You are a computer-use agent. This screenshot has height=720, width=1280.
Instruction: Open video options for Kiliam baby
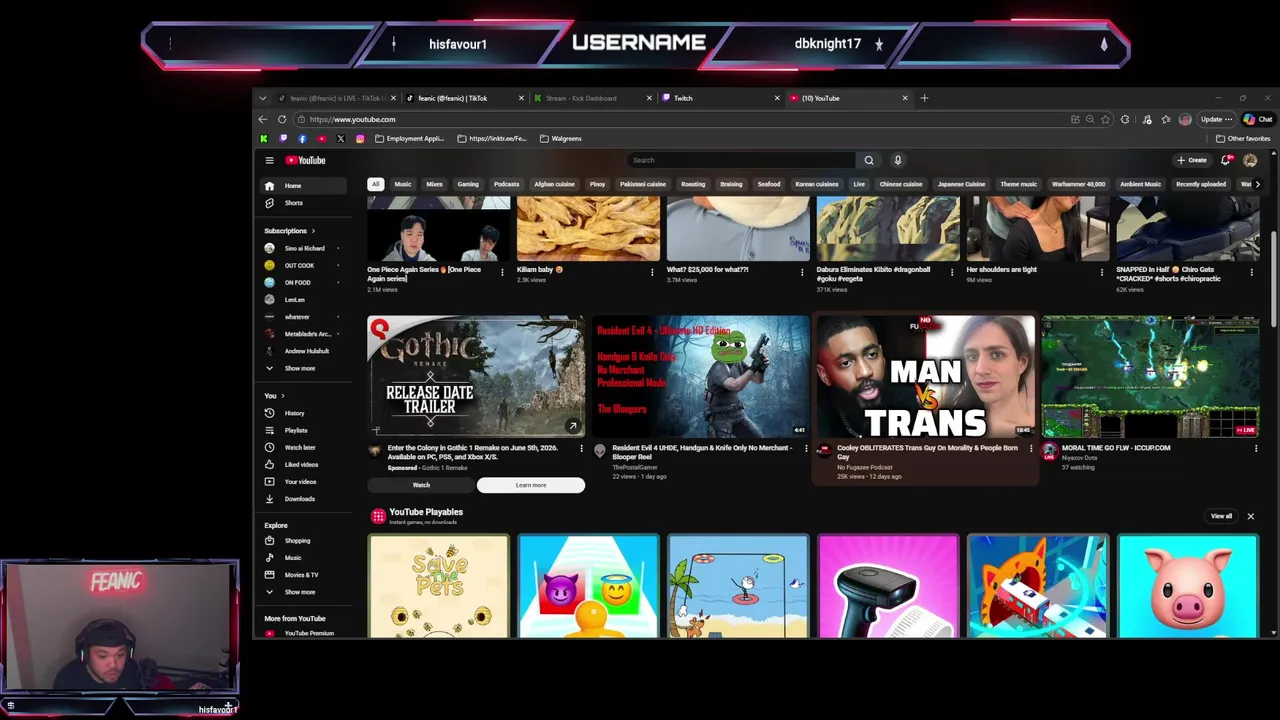[x=652, y=272]
